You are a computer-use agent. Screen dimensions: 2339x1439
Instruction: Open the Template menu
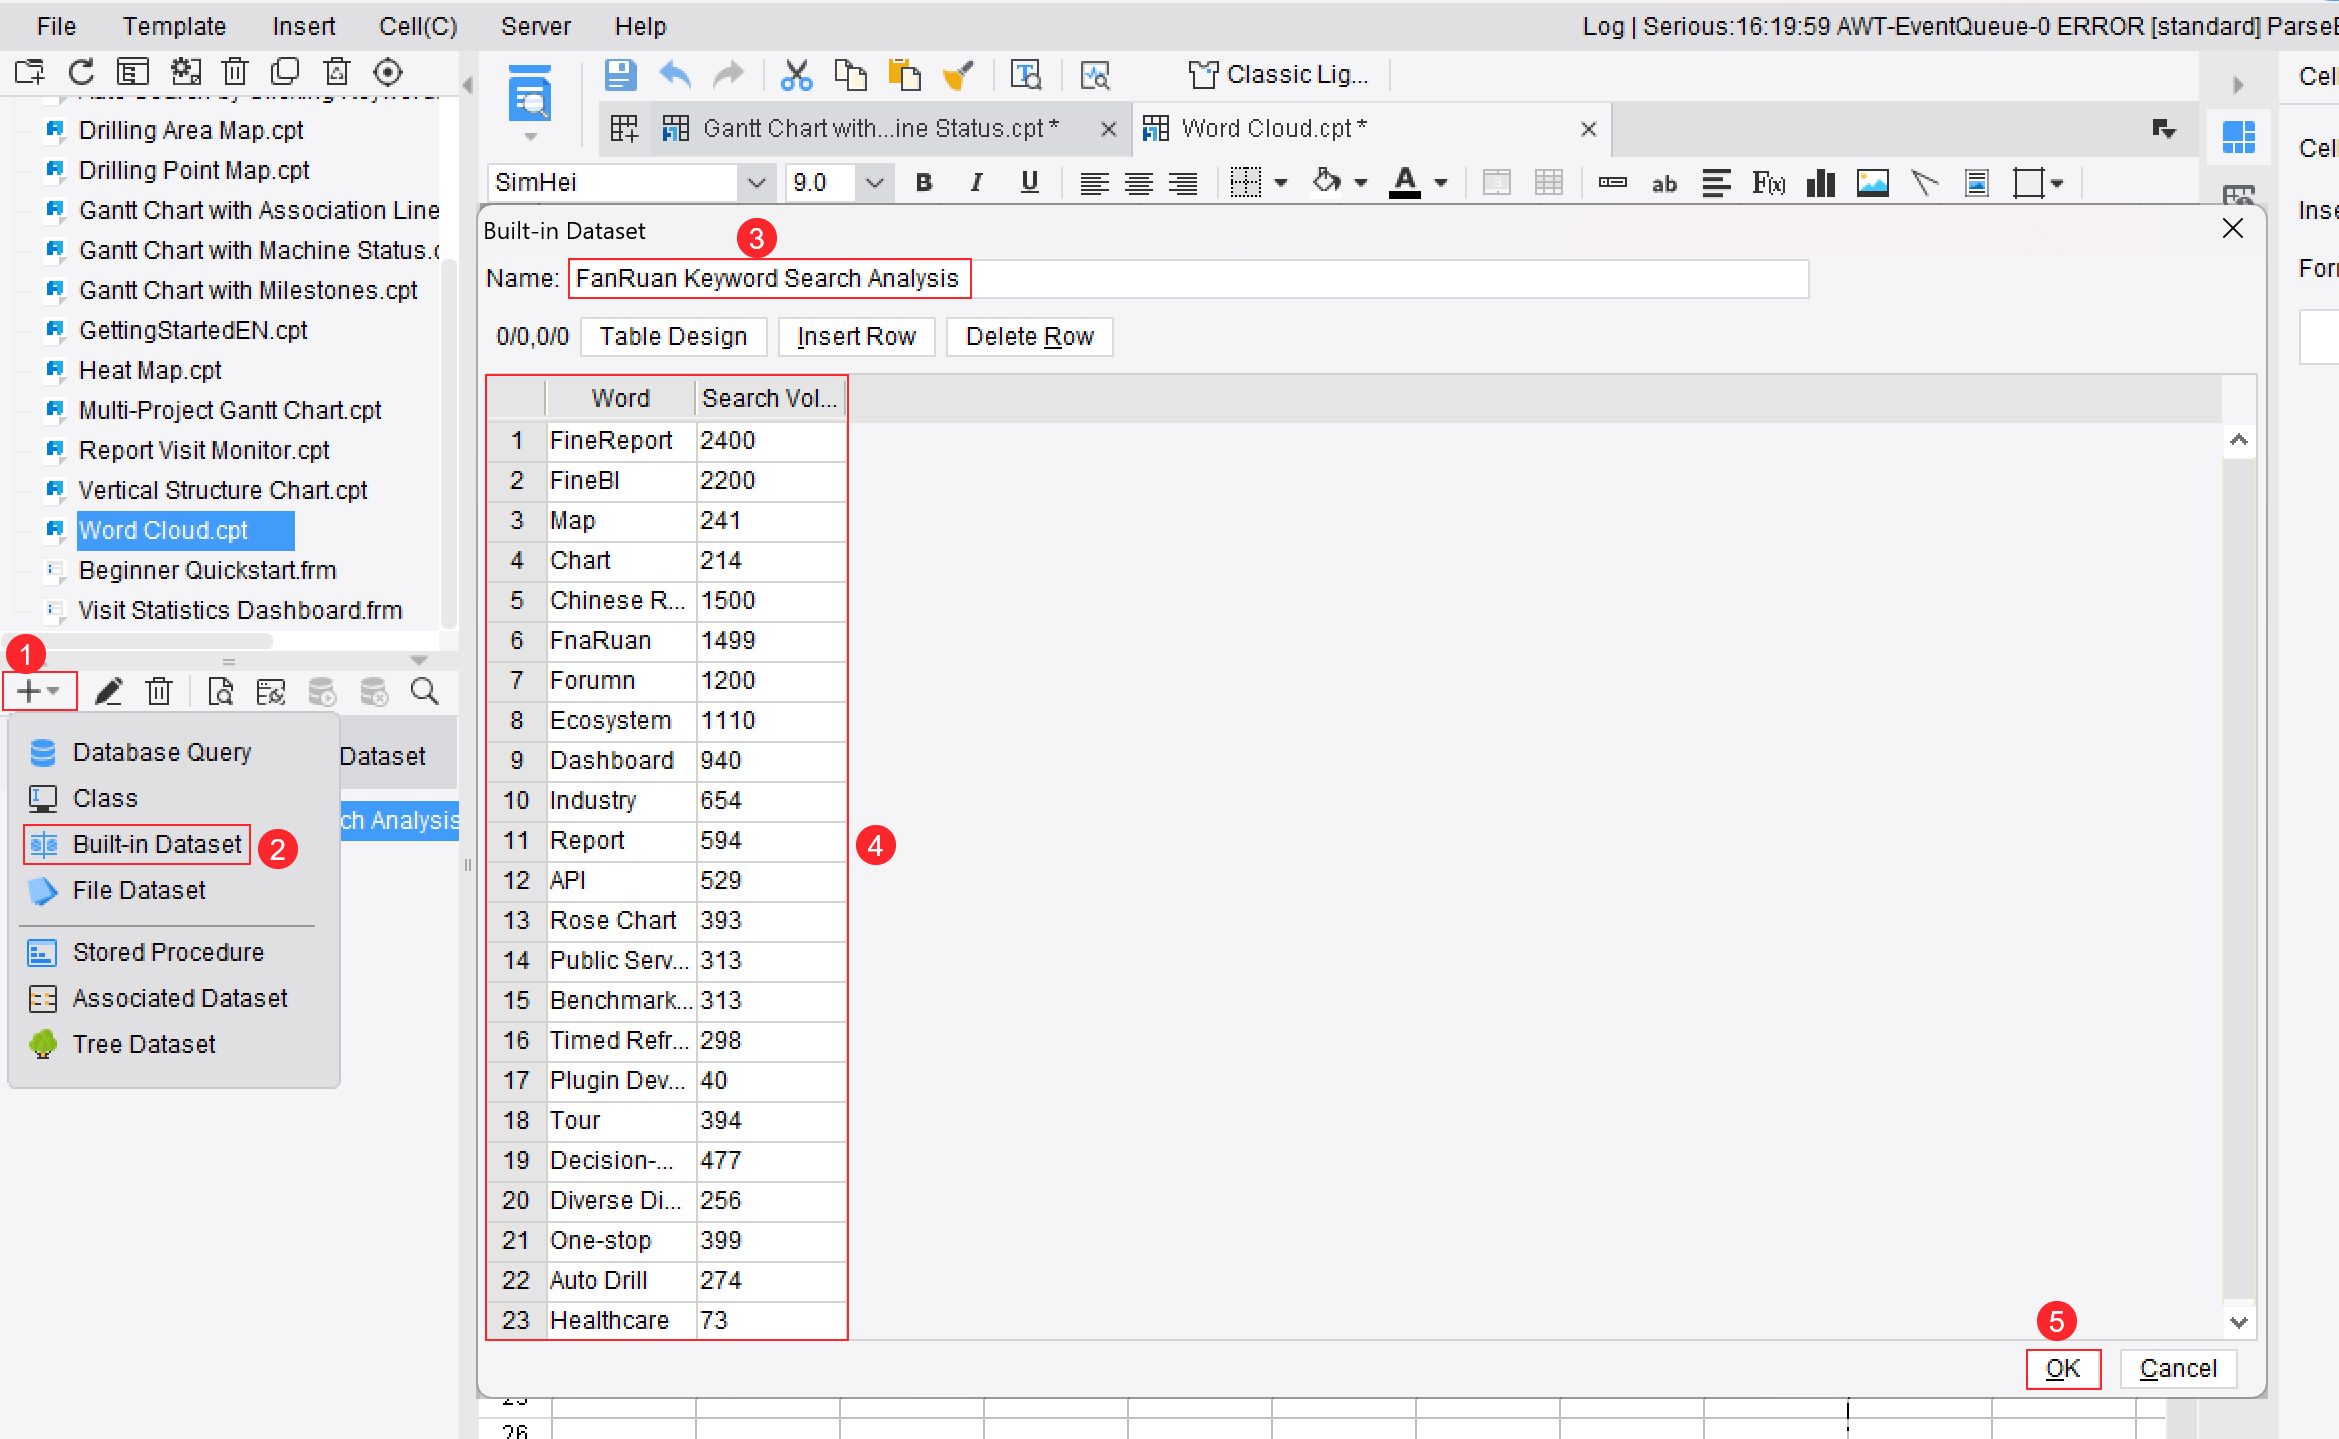coord(174,26)
